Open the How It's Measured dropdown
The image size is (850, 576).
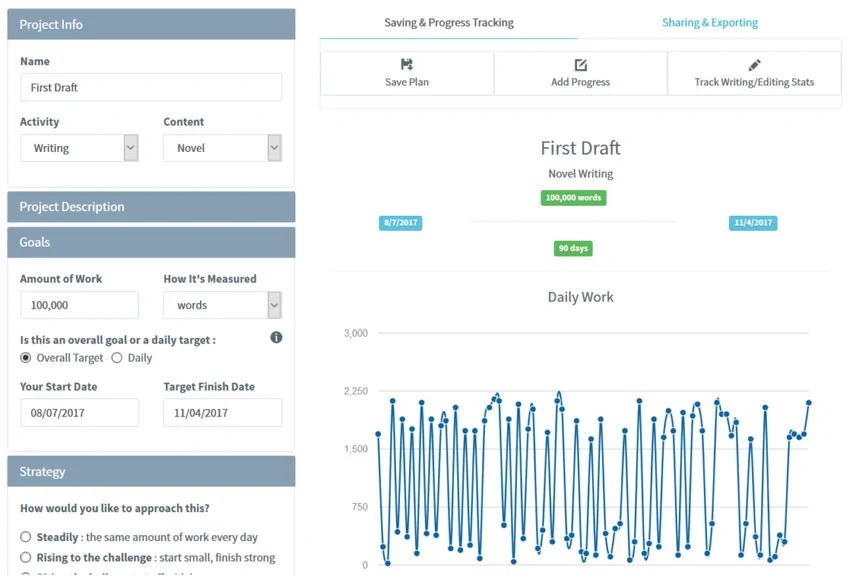(222, 305)
